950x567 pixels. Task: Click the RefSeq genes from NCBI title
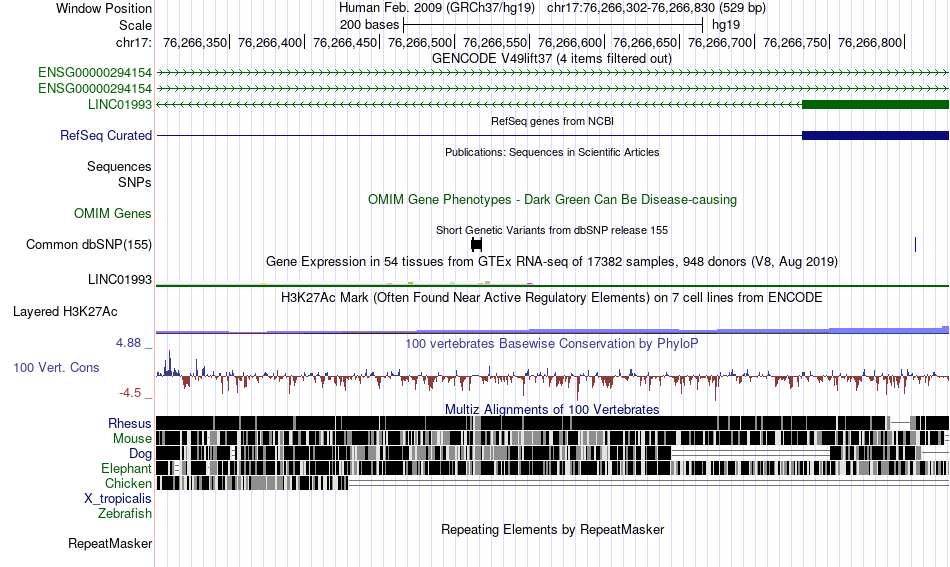pyautogui.click(x=552, y=121)
